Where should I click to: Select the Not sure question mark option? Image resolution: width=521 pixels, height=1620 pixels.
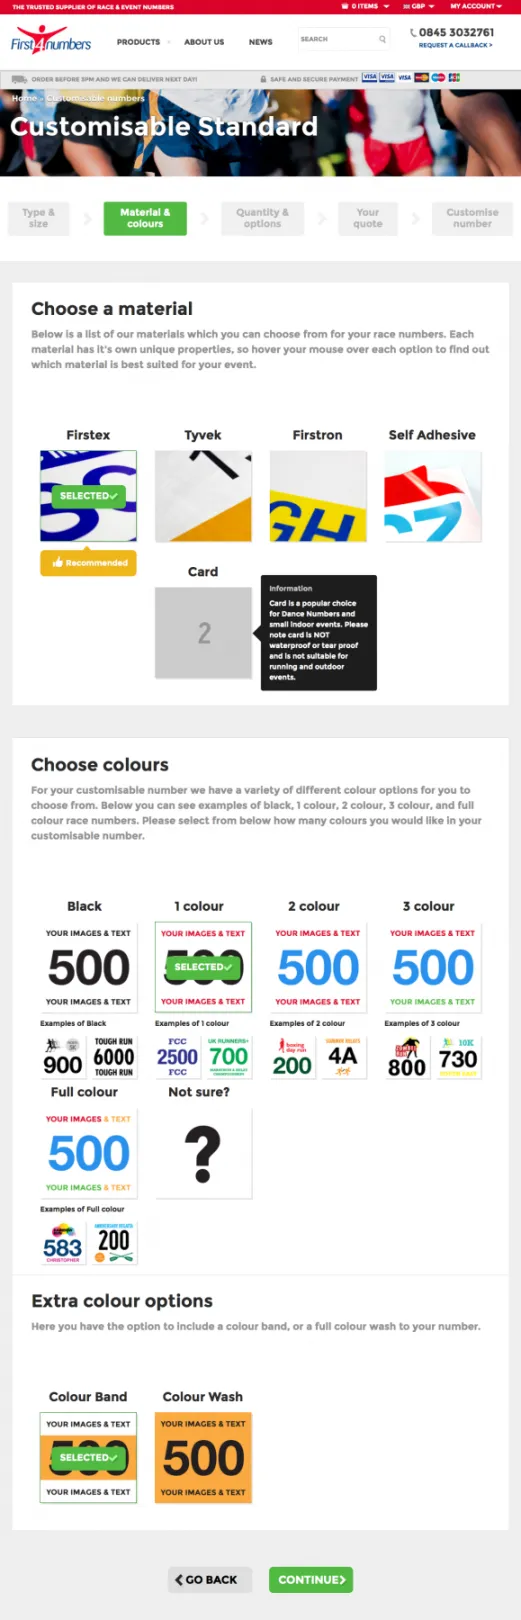pyautogui.click(x=203, y=1153)
